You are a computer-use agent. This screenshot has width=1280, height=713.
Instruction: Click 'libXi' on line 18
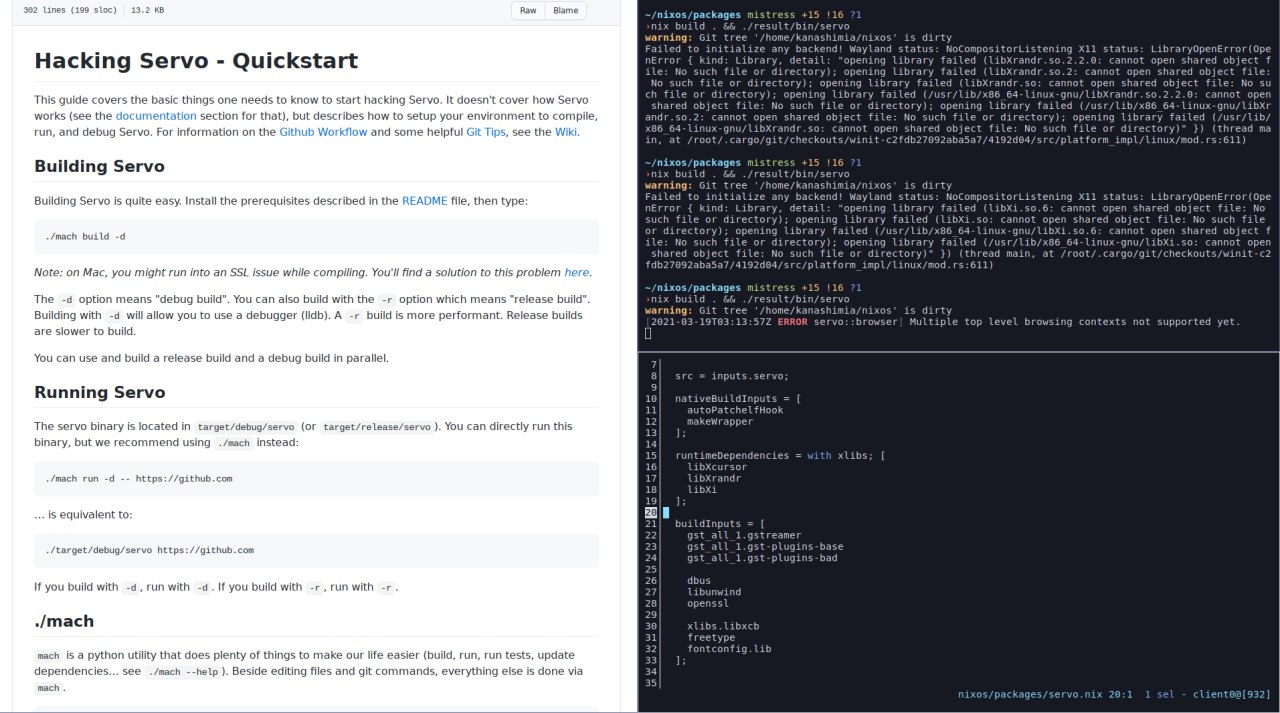click(x=702, y=490)
